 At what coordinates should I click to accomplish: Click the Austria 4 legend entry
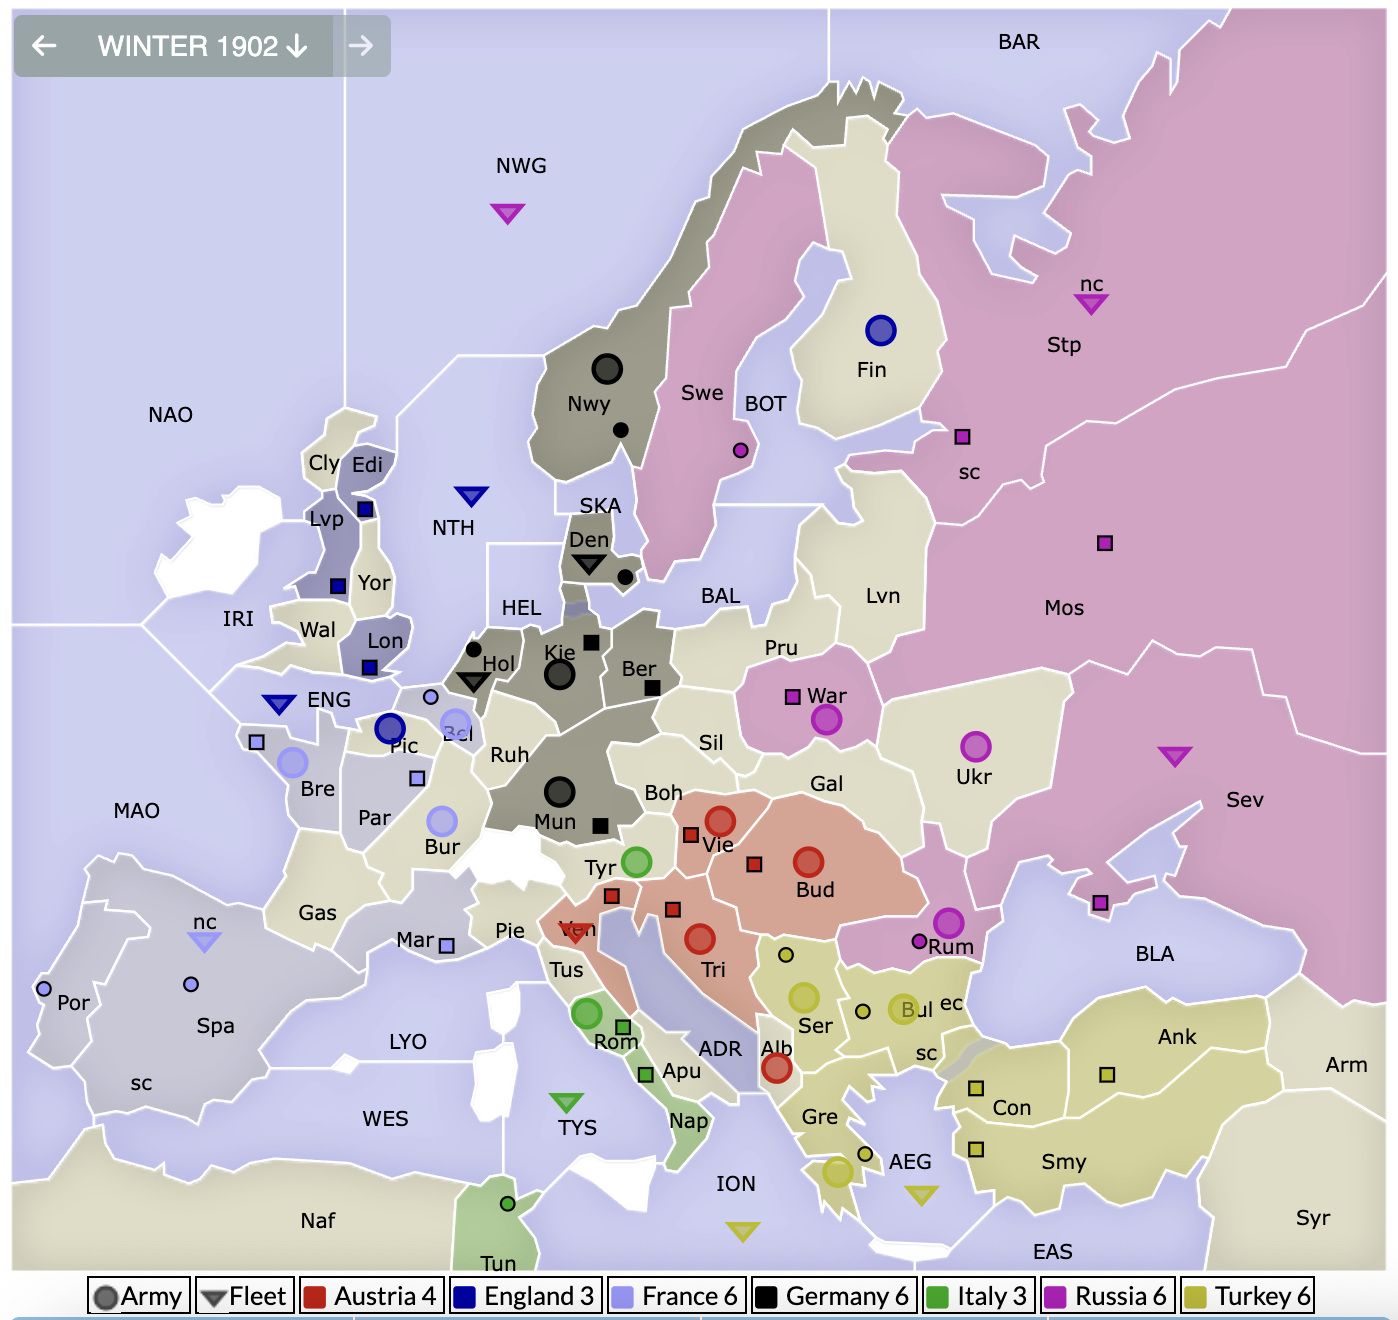371,1296
